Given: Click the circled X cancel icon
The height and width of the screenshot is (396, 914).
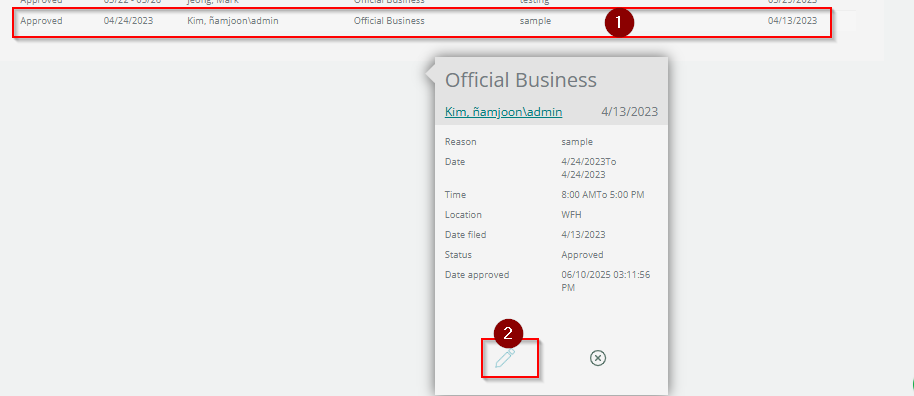Looking at the screenshot, I should pos(597,358).
